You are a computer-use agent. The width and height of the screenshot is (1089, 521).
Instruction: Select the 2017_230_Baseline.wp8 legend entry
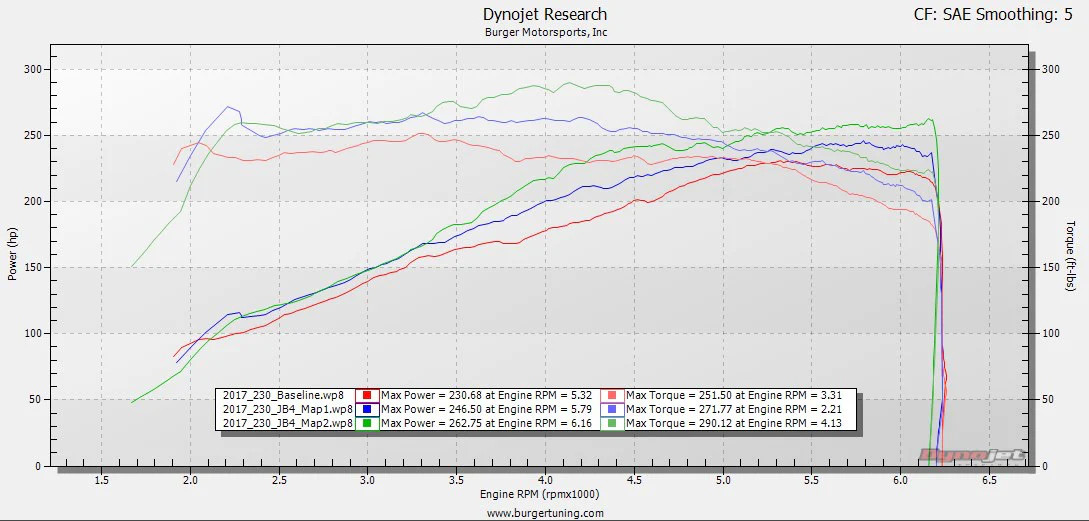click(x=283, y=395)
